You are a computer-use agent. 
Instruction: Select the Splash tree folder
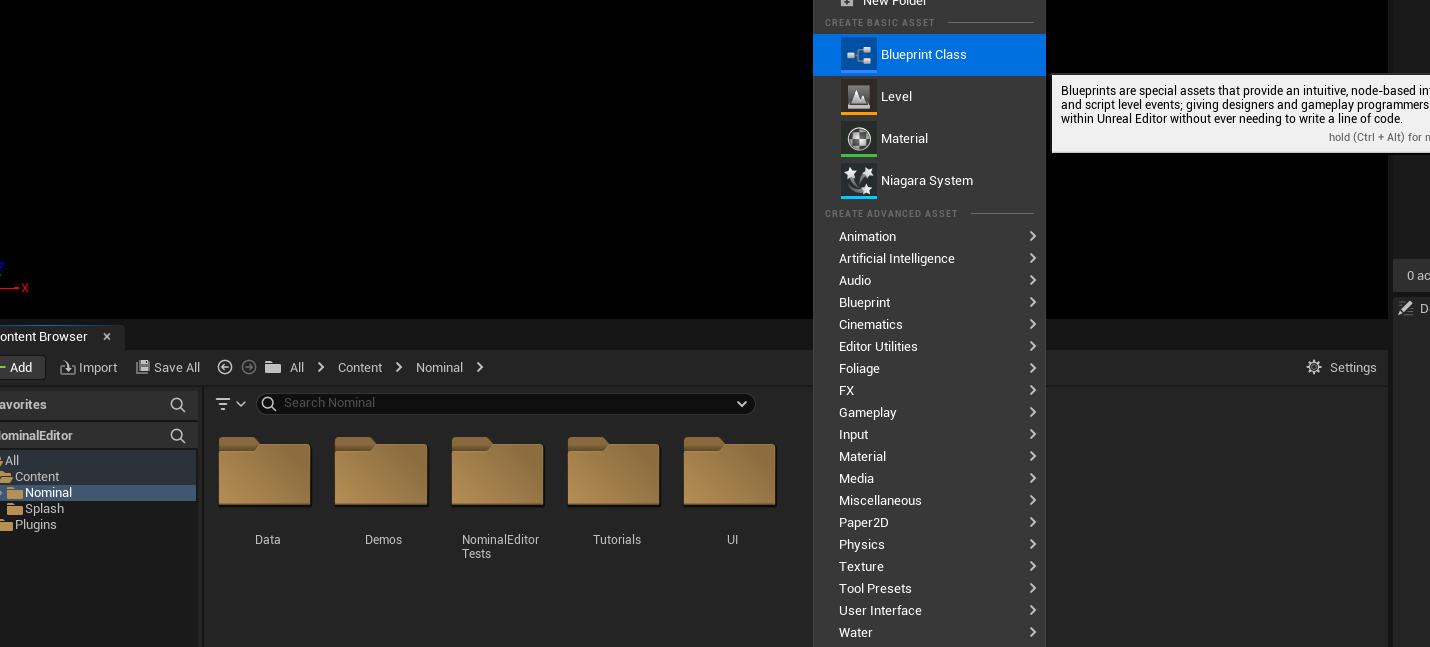[98, 509]
